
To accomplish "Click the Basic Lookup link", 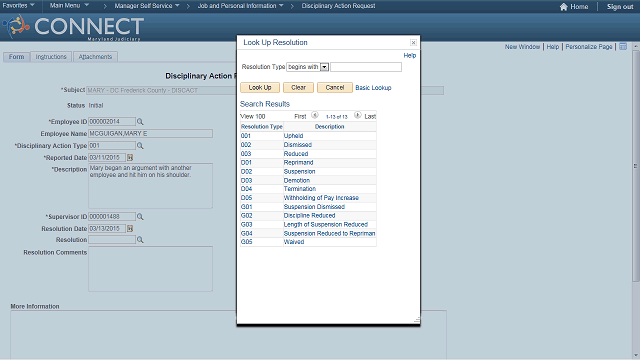I will (x=373, y=88).
